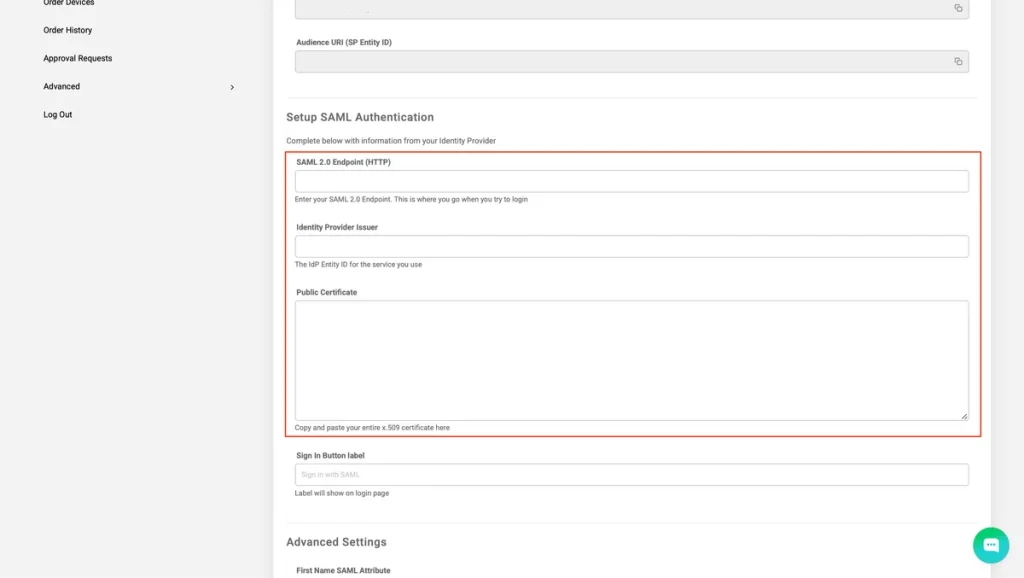Open Order Devices in the sidebar

coord(68,3)
